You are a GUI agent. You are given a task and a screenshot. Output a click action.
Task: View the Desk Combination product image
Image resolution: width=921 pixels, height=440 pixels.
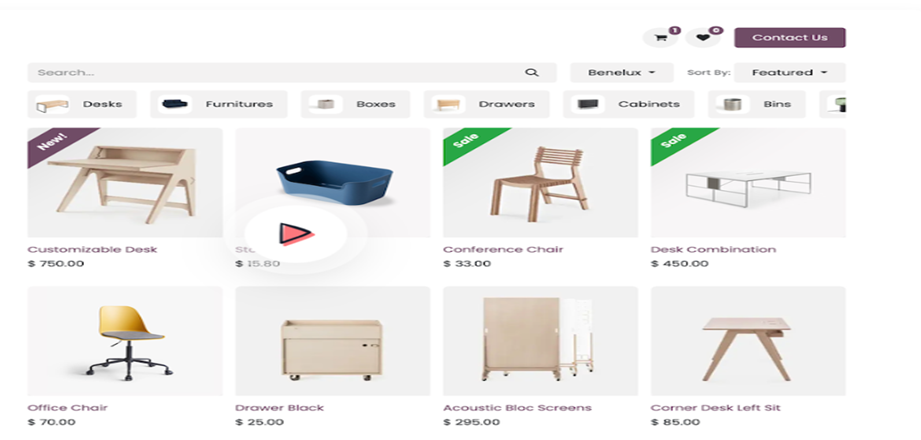(748, 183)
